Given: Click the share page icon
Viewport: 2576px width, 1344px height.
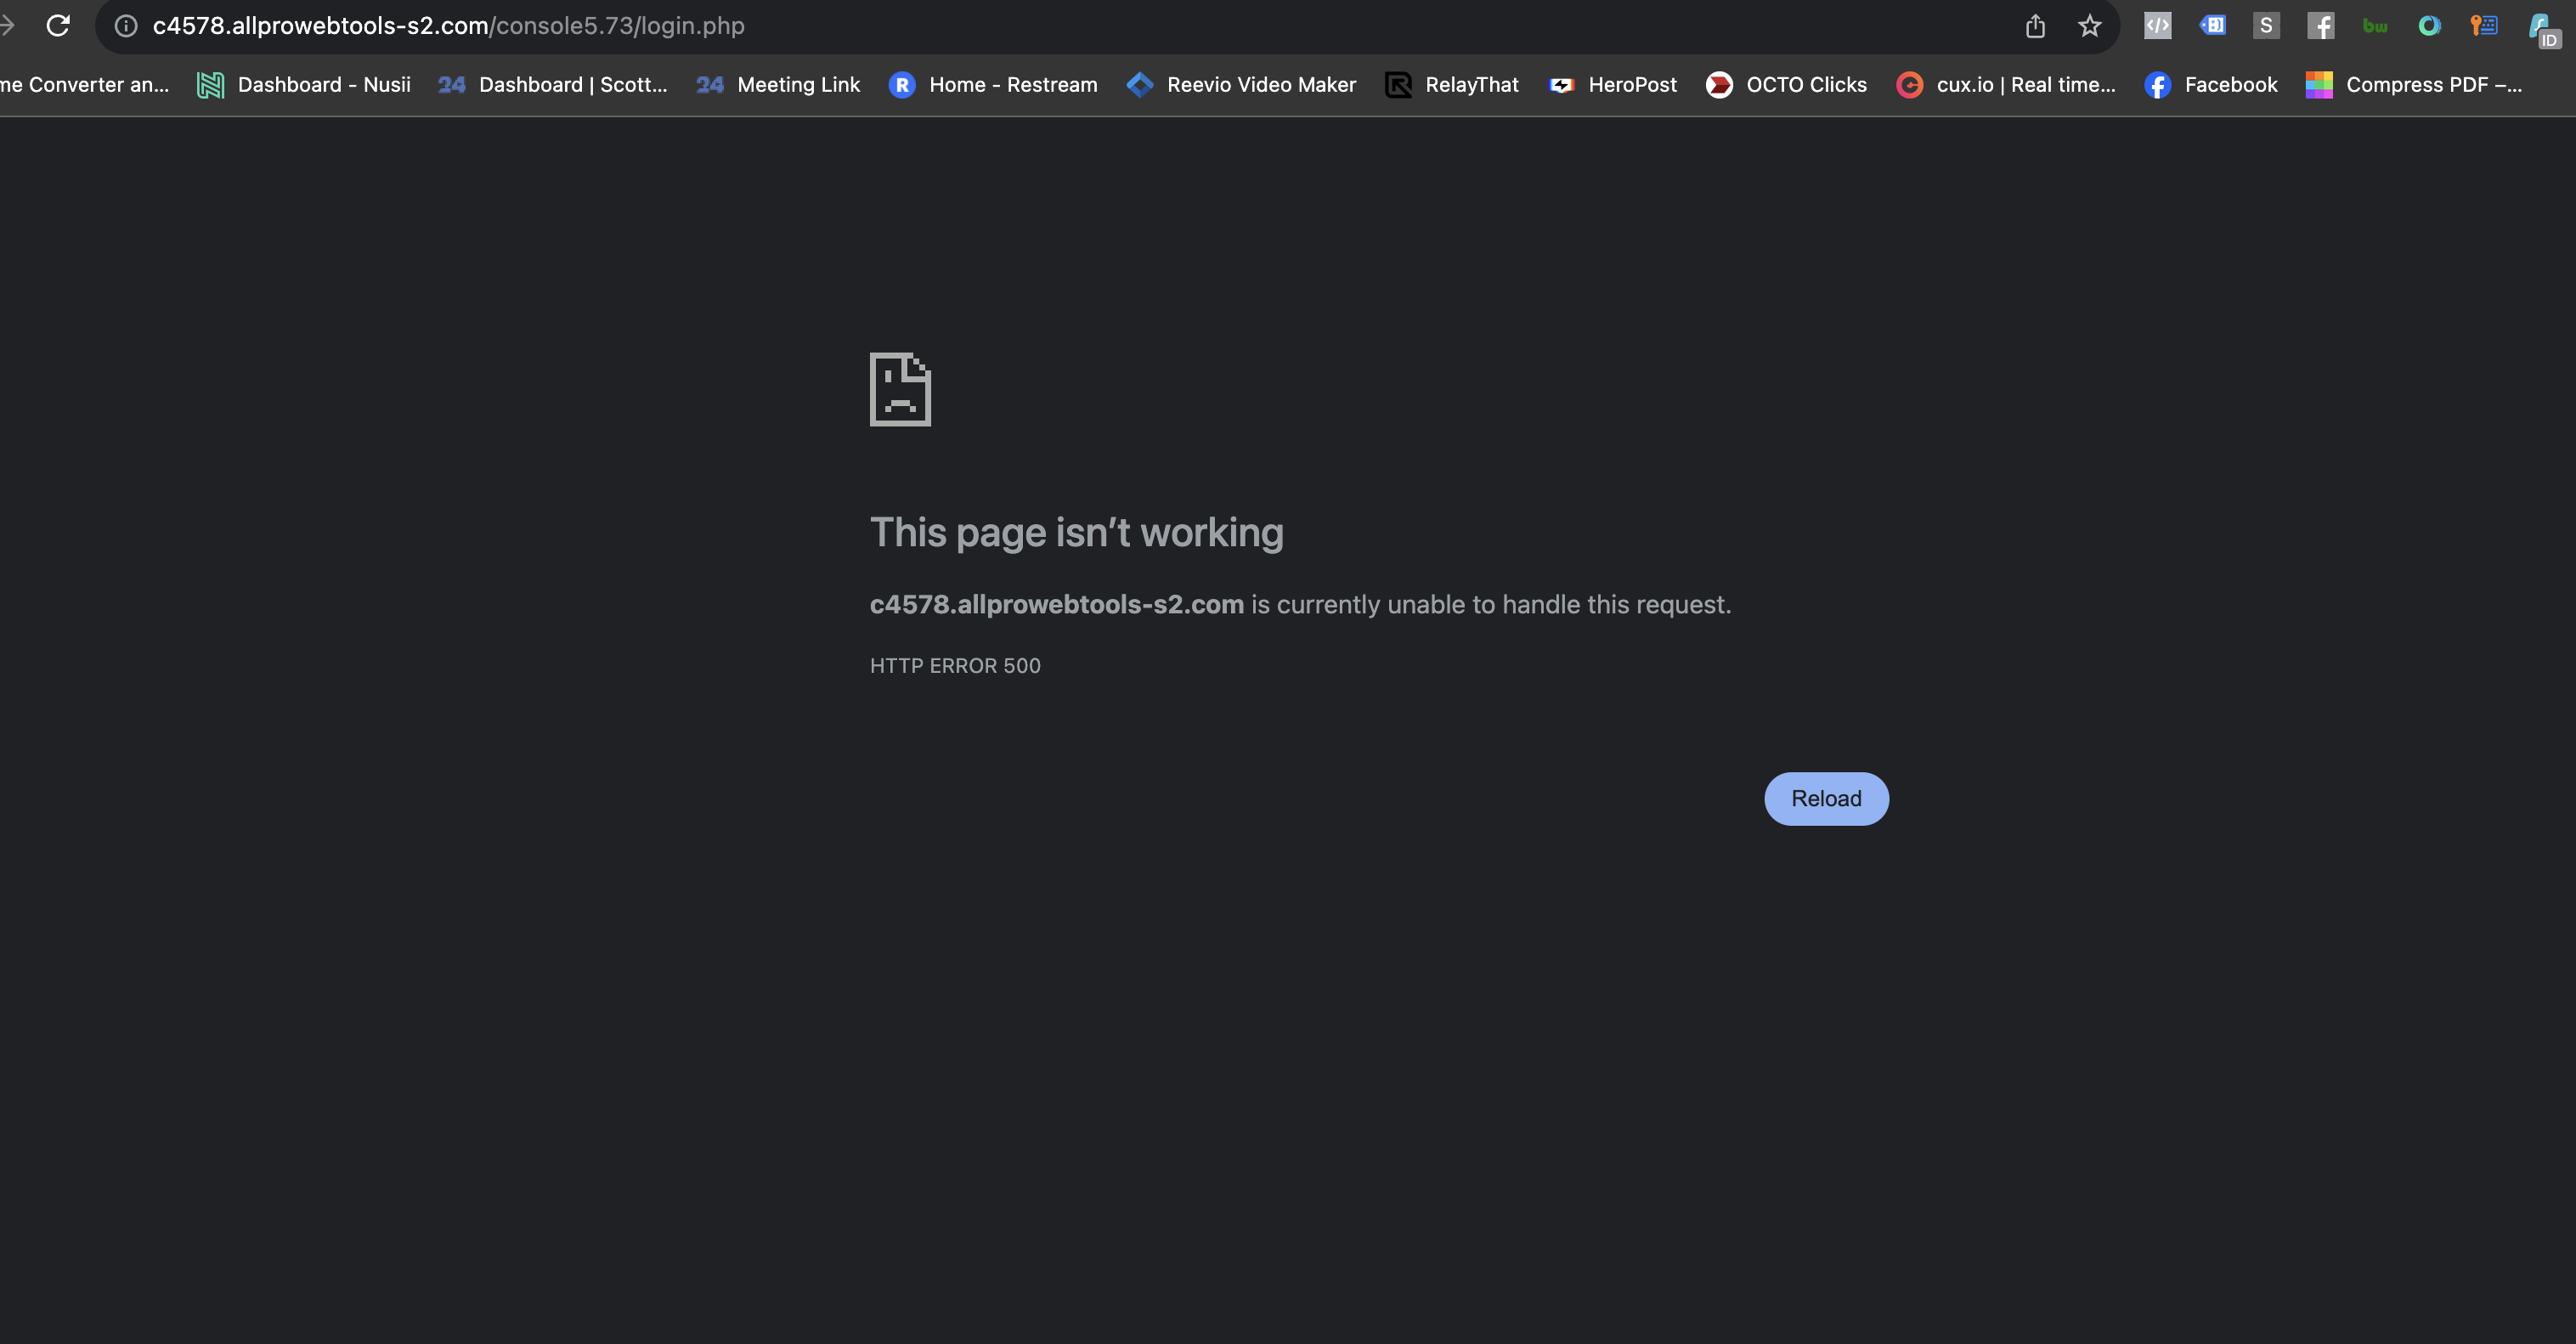Looking at the screenshot, I should tap(2035, 26).
